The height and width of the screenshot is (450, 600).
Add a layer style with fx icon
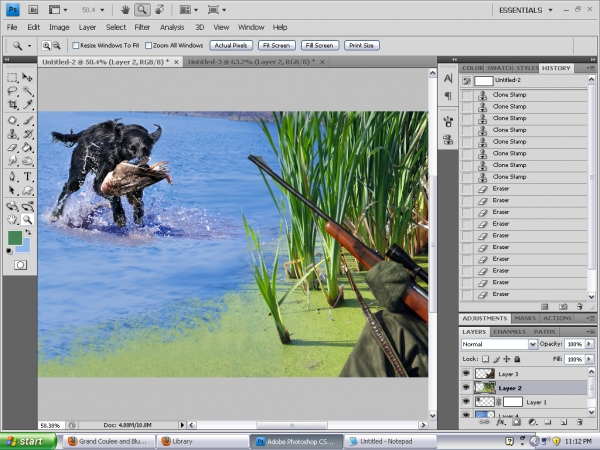point(501,422)
